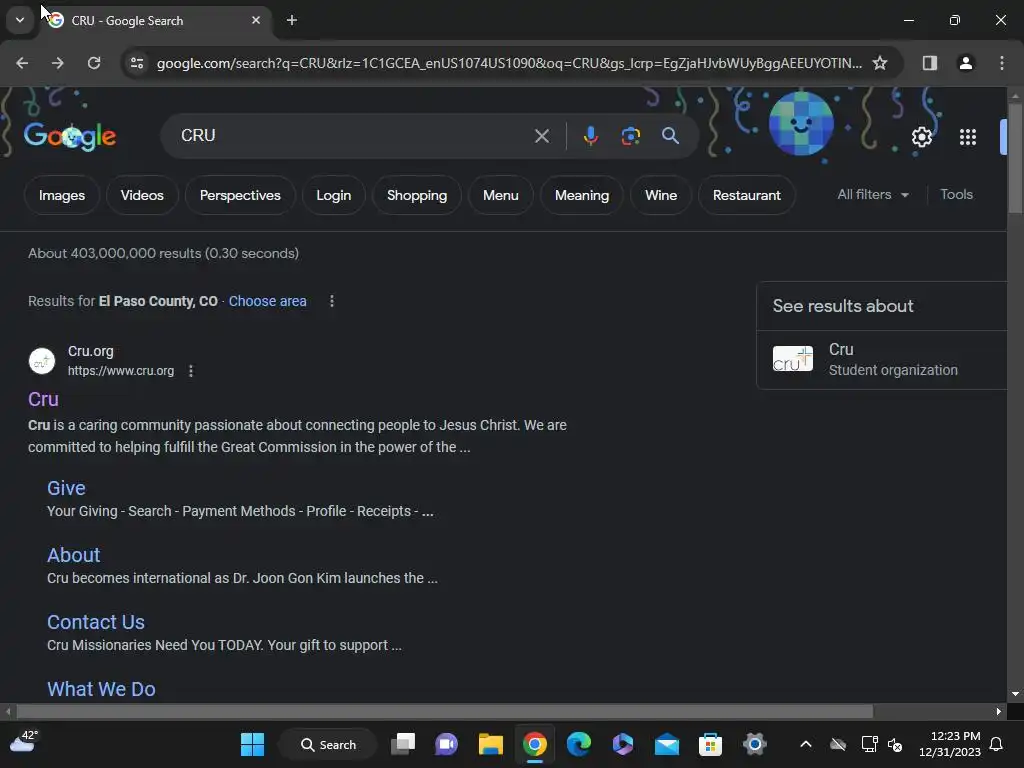
Task: Click Choose area link
Action: pyautogui.click(x=268, y=301)
